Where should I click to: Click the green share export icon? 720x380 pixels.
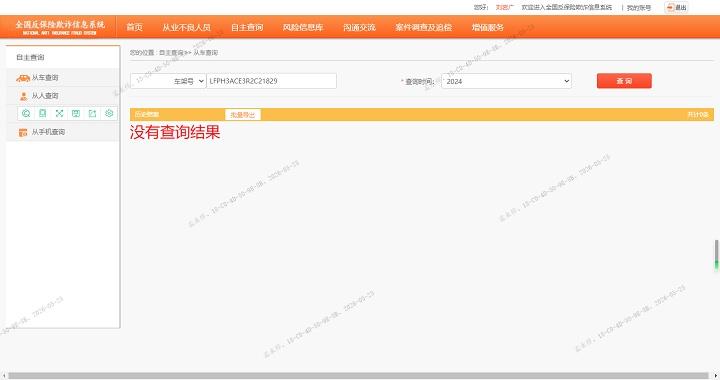click(92, 113)
